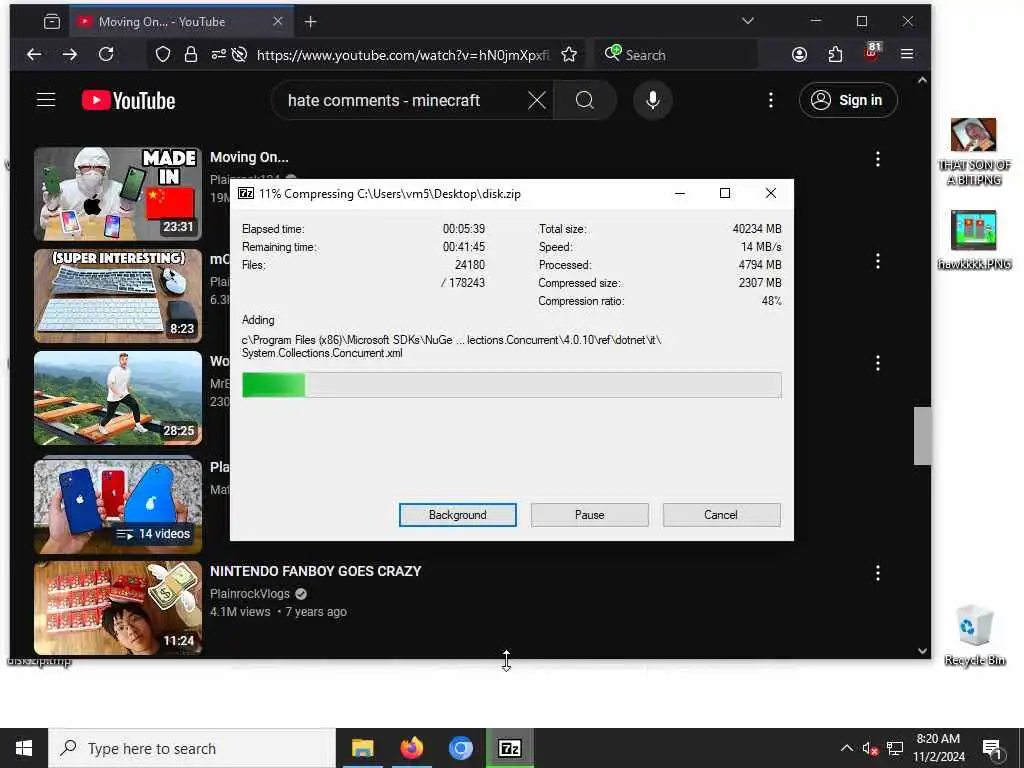Switch to 7-Zip in the taskbar
This screenshot has height=768, width=1024.
coord(509,748)
